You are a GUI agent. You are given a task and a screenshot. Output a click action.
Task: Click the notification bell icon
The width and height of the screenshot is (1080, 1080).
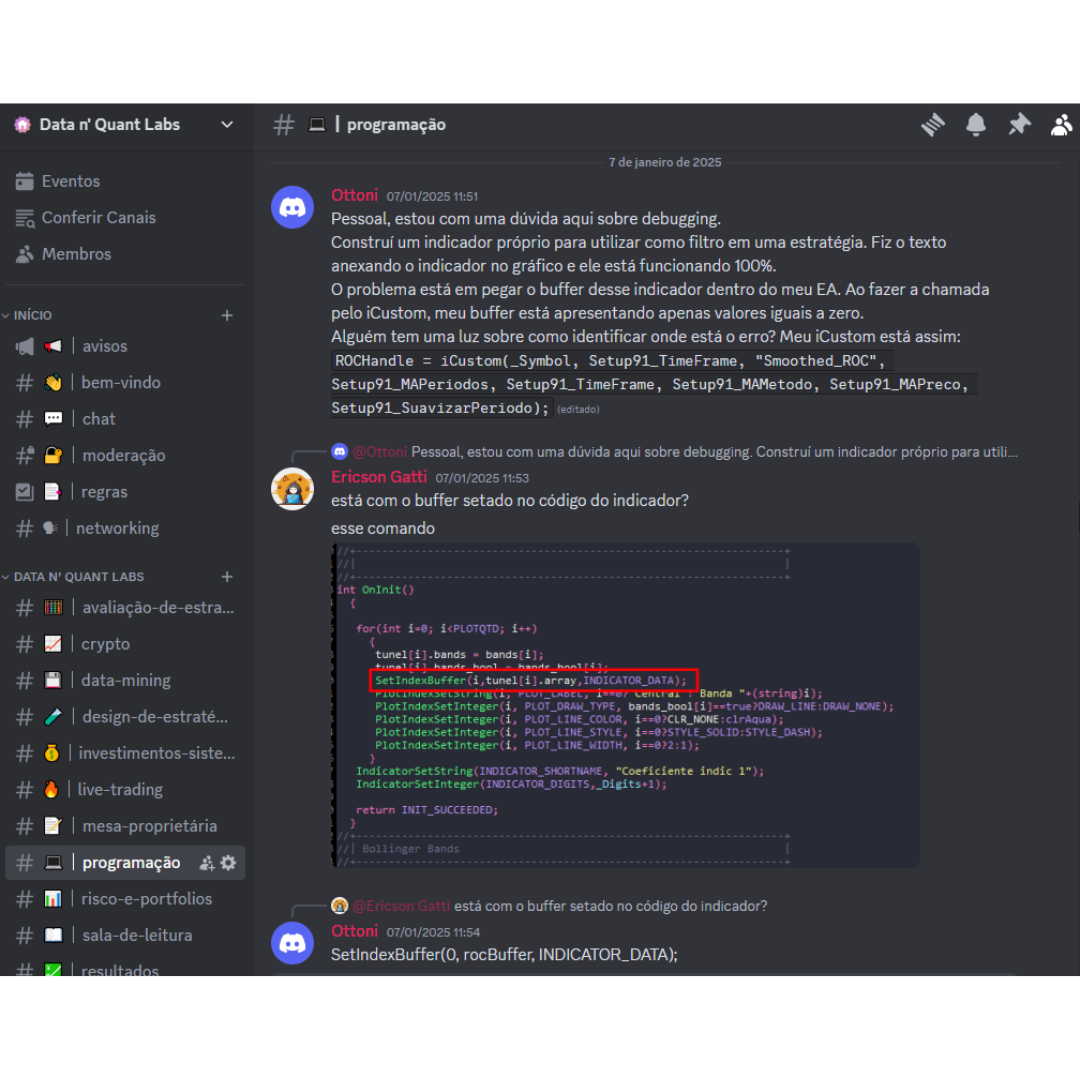click(975, 125)
